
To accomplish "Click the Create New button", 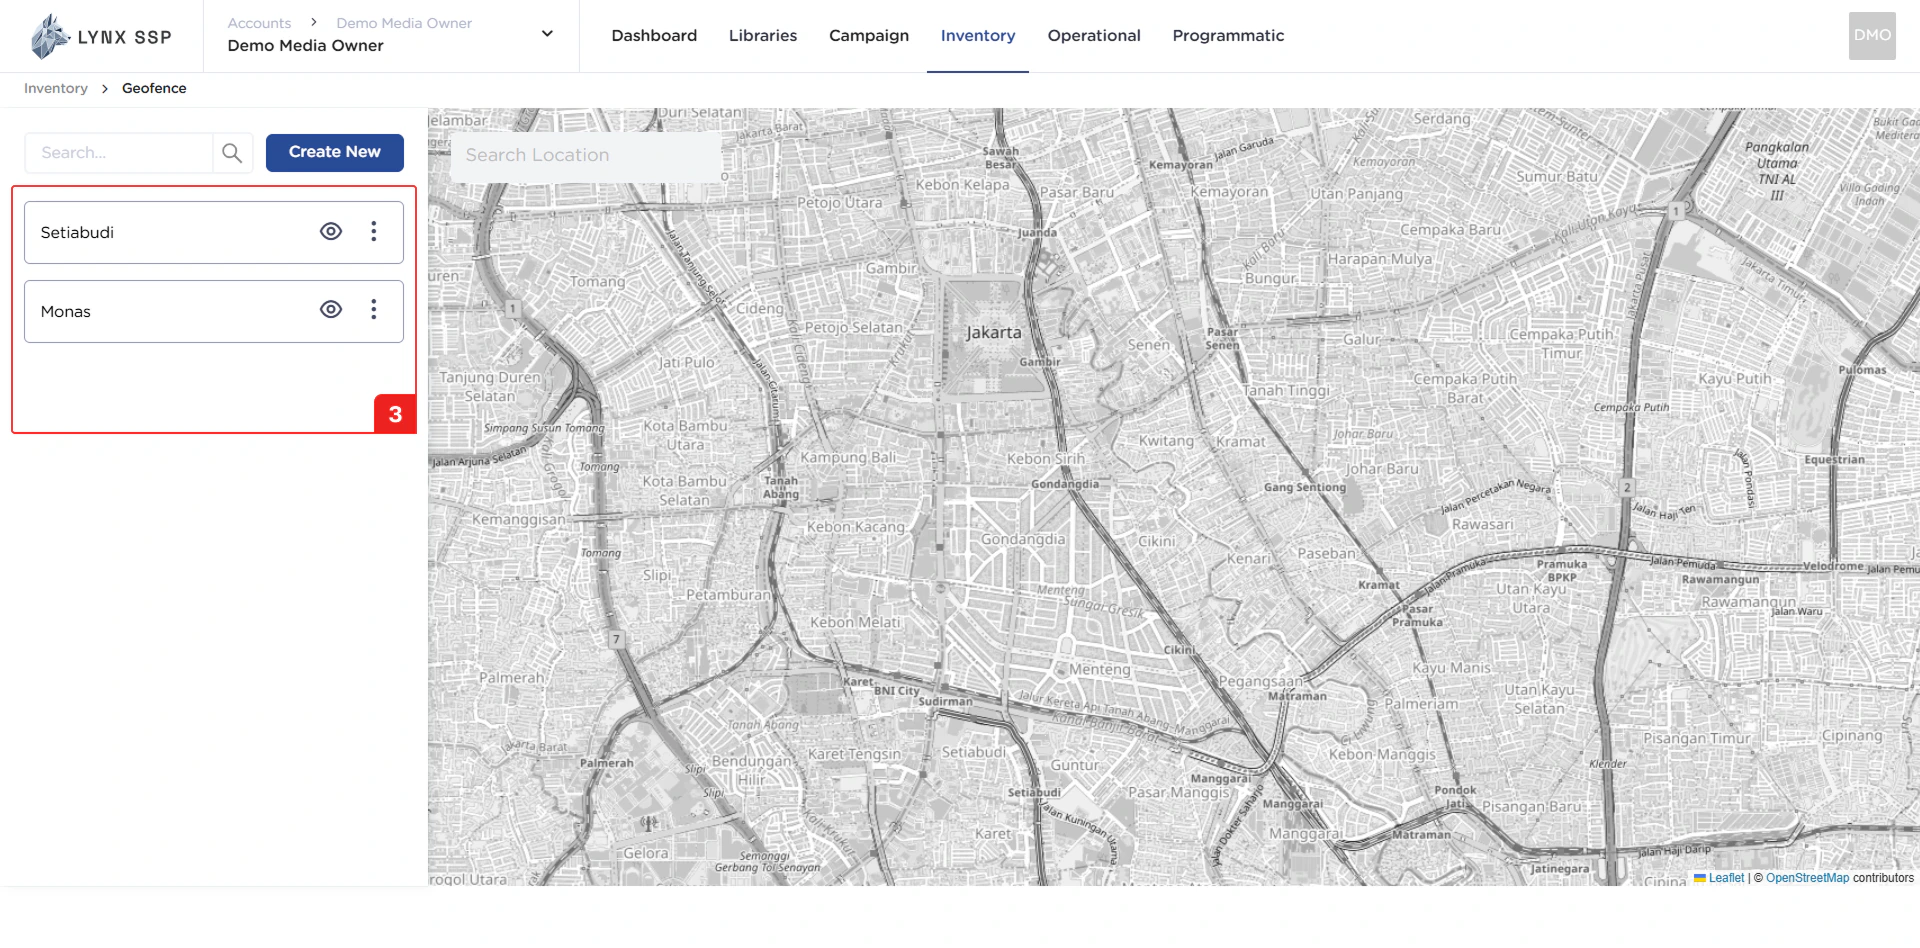I will tap(334, 152).
